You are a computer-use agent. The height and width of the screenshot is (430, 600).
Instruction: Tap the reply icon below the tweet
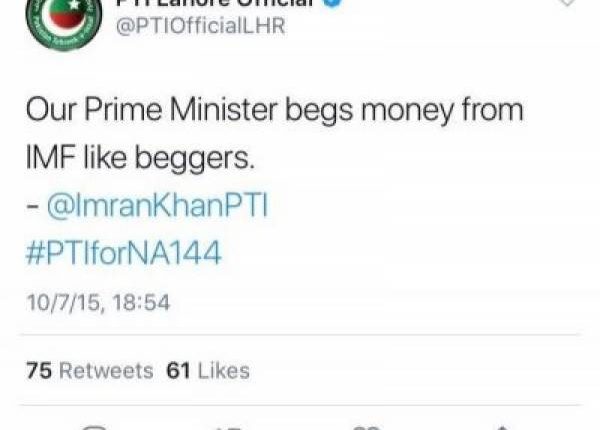coord(94,427)
